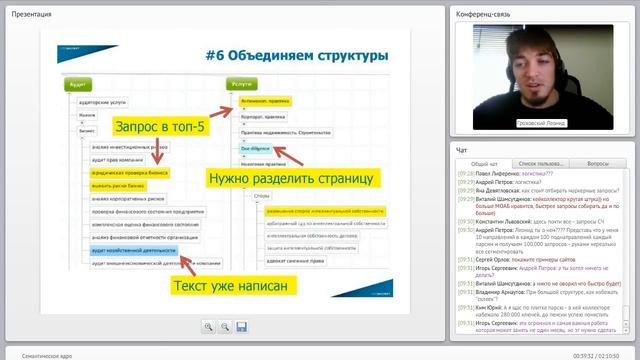Select анализ корпоративных рисков node
The height and width of the screenshot is (360, 640).
click(128, 199)
